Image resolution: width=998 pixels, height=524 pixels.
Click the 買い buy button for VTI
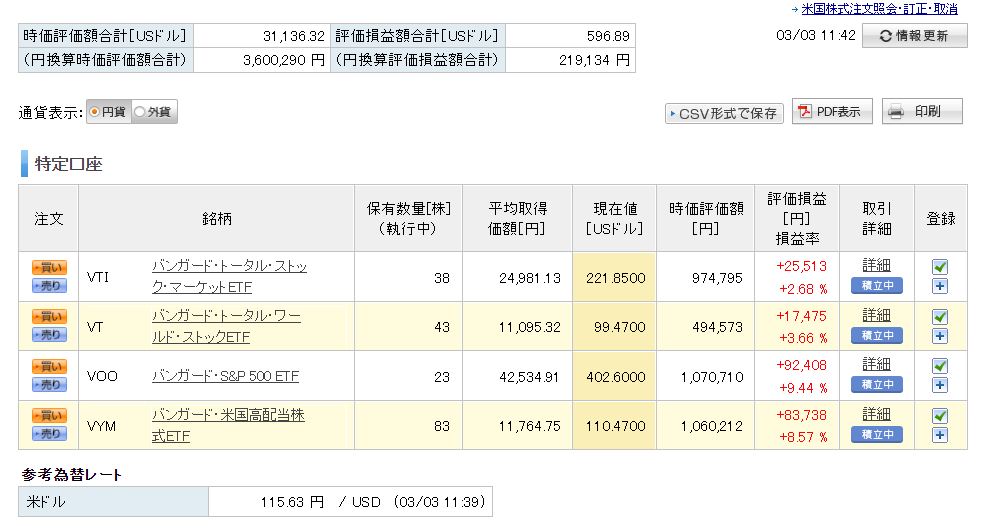click(x=50, y=267)
